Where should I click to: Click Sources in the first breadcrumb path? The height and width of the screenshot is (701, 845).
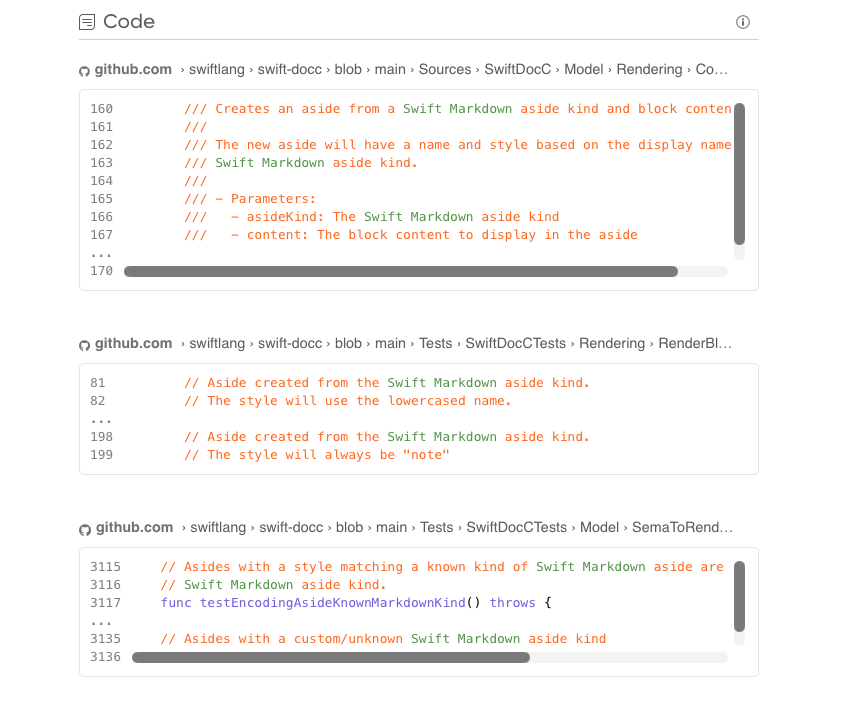[445, 69]
